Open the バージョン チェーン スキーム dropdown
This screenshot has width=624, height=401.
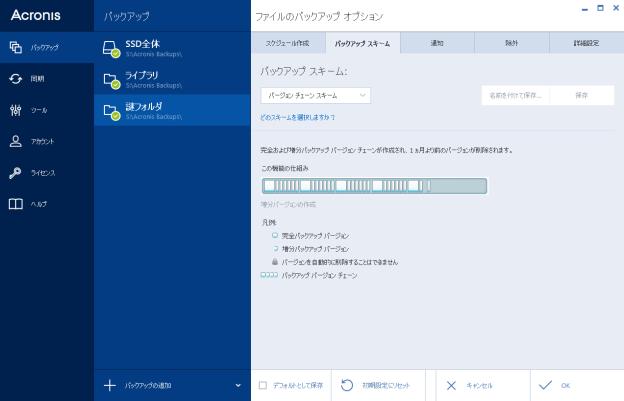pos(316,95)
